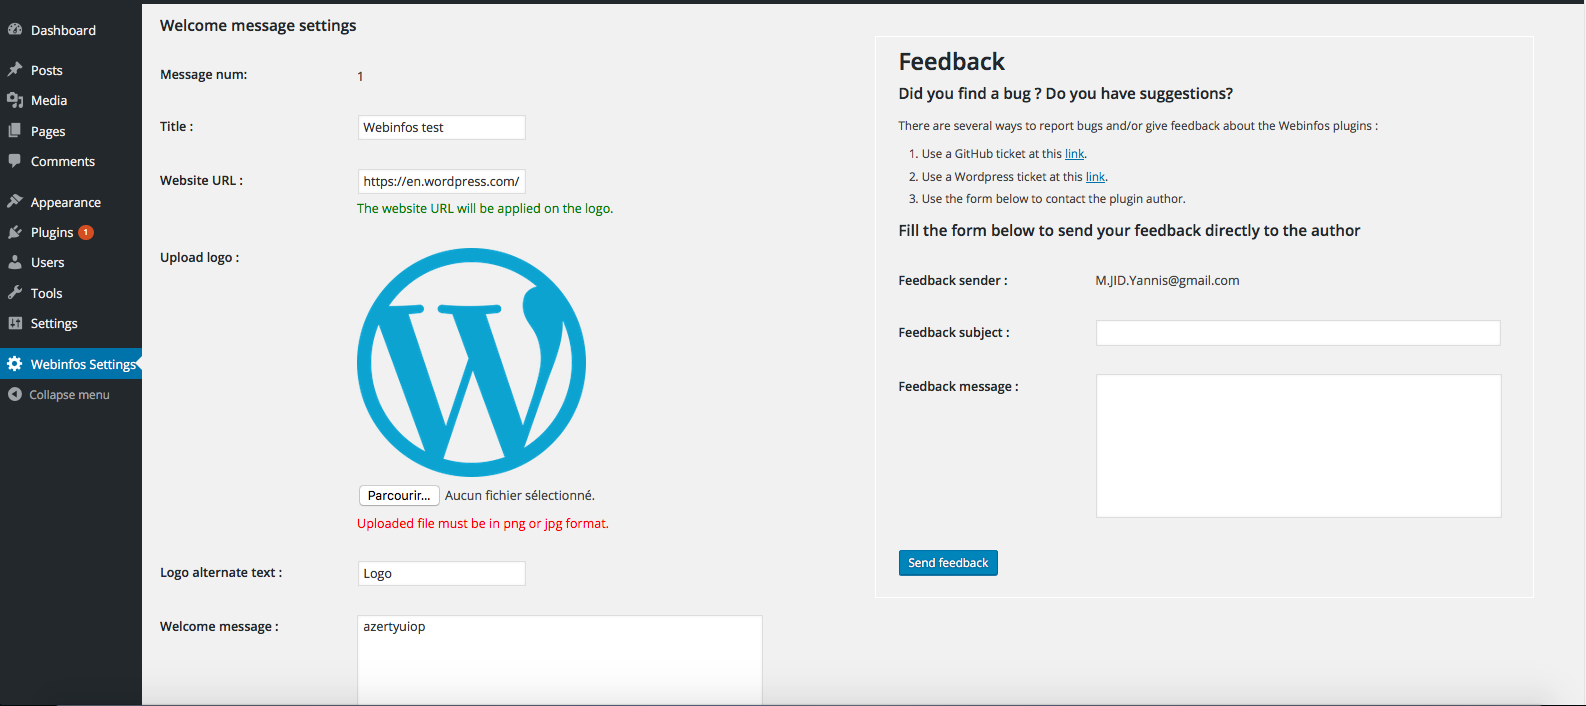1586x706 pixels.
Task: Click the Plugins plug icon
Action: click(x=15, y=232)
